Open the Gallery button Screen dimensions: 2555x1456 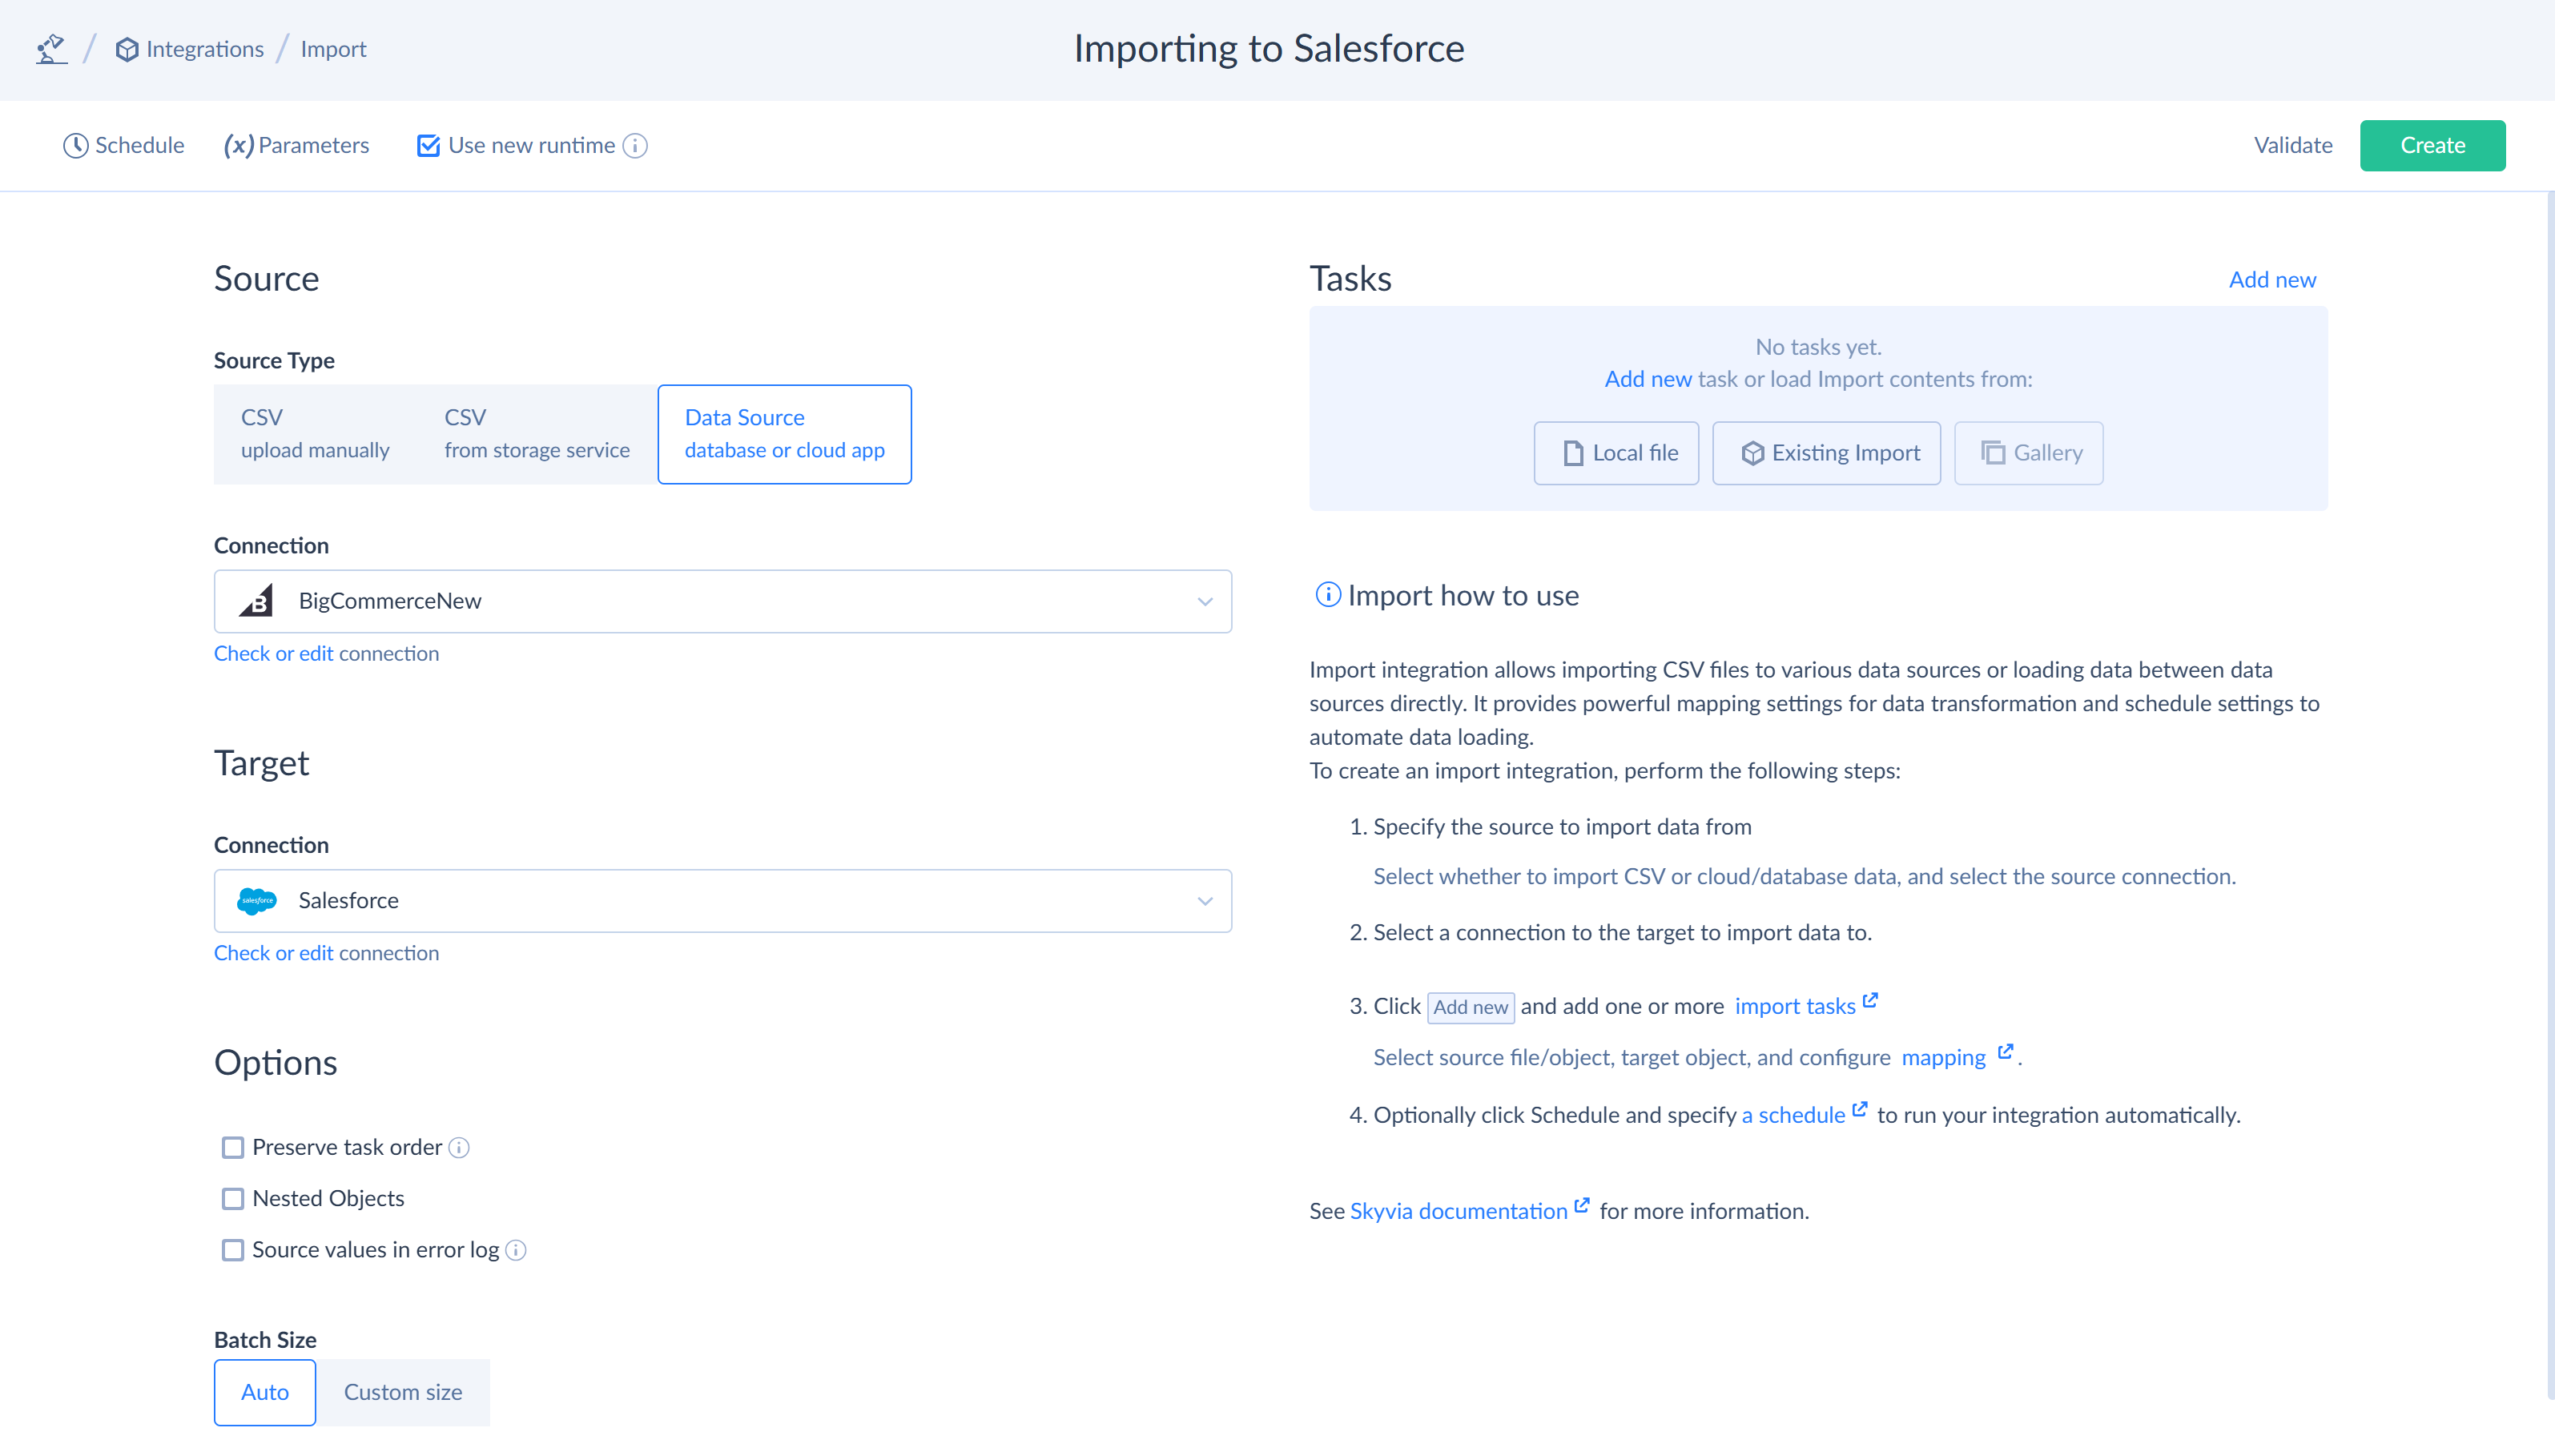2028,453
